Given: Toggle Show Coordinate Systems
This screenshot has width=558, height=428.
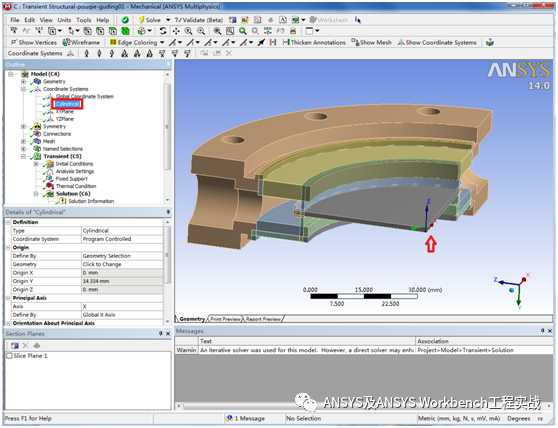Looking at the screenshot, I should [437, 42].
